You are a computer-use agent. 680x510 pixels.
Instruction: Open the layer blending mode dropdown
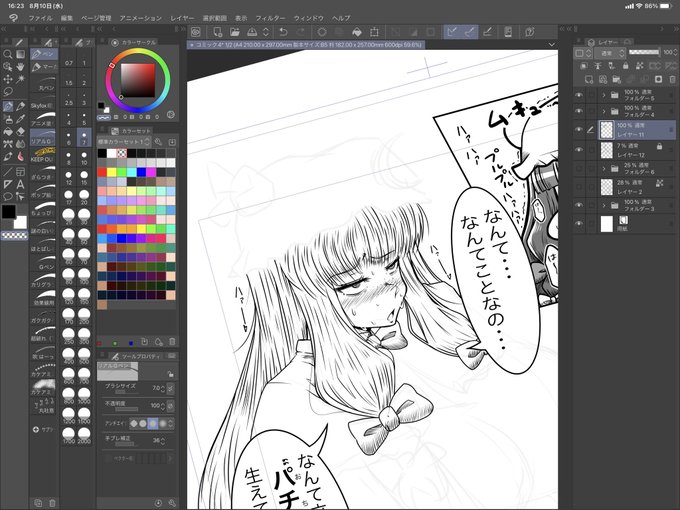point(610,53)
